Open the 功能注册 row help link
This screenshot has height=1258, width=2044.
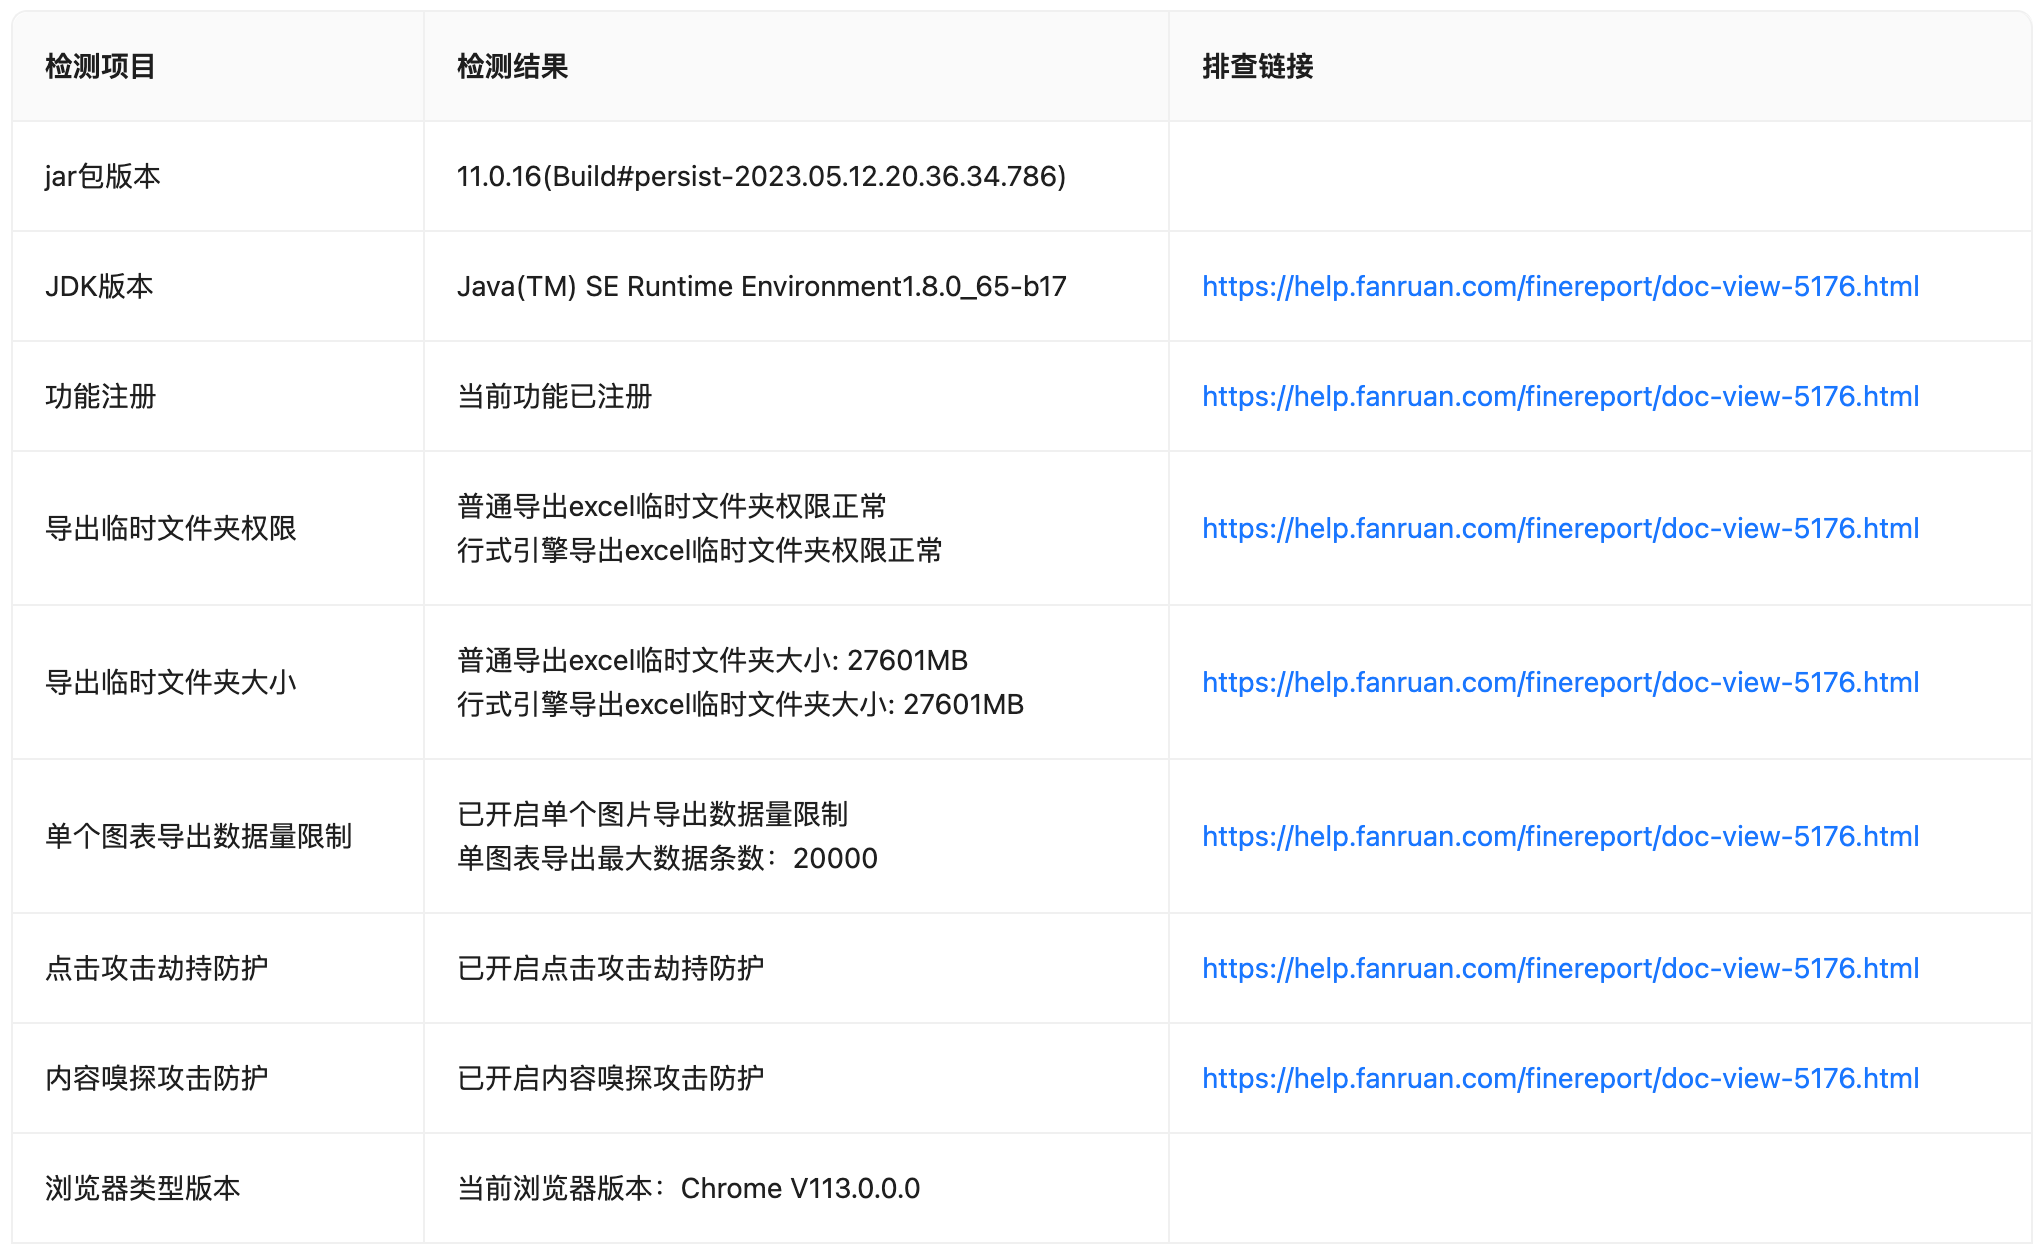point(1559,397)
